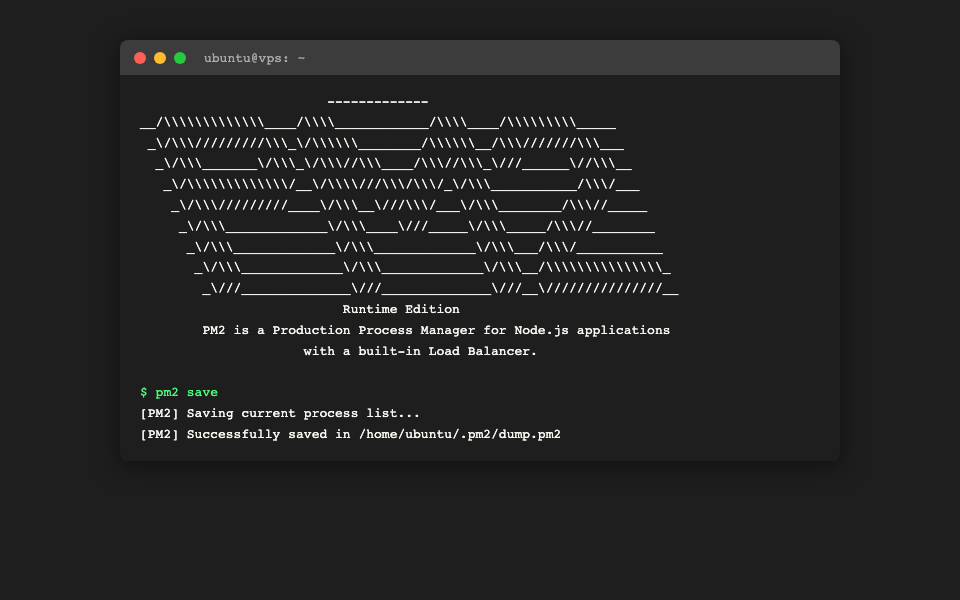The height and width of the screenshot is (600, 960).
Task: Click the green "$ pm2 save" command
Action: click(179, 392)
